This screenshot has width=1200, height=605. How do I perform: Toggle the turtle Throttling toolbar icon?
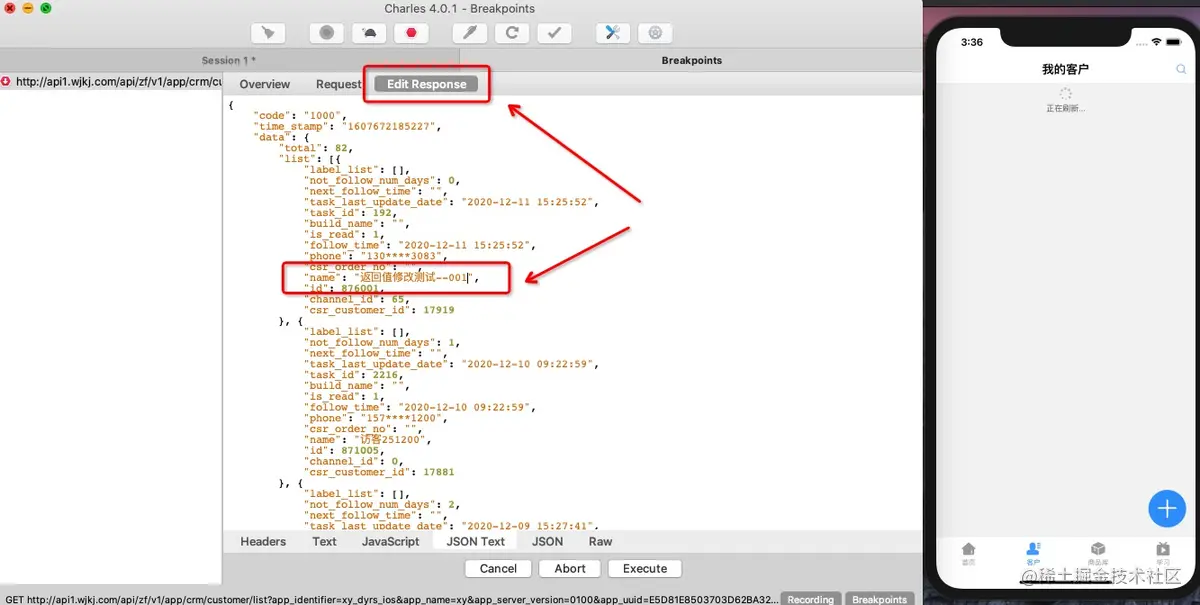tap(369, 33)
